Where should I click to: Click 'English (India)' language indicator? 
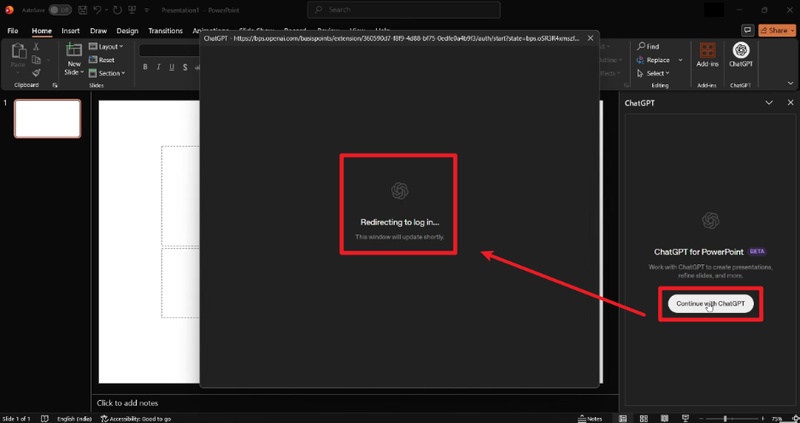click(x=74, y=418)
